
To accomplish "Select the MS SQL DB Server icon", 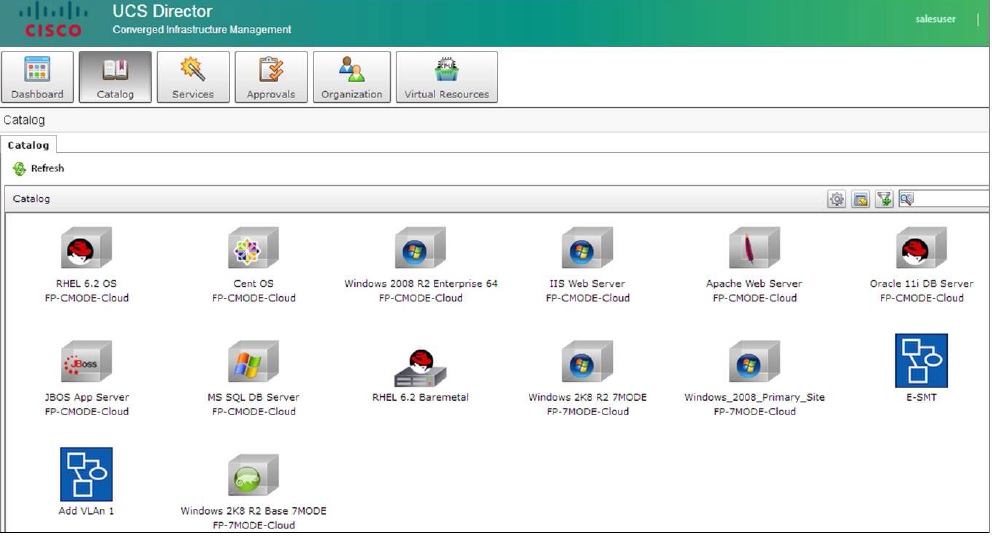I will tap(253, 361).
